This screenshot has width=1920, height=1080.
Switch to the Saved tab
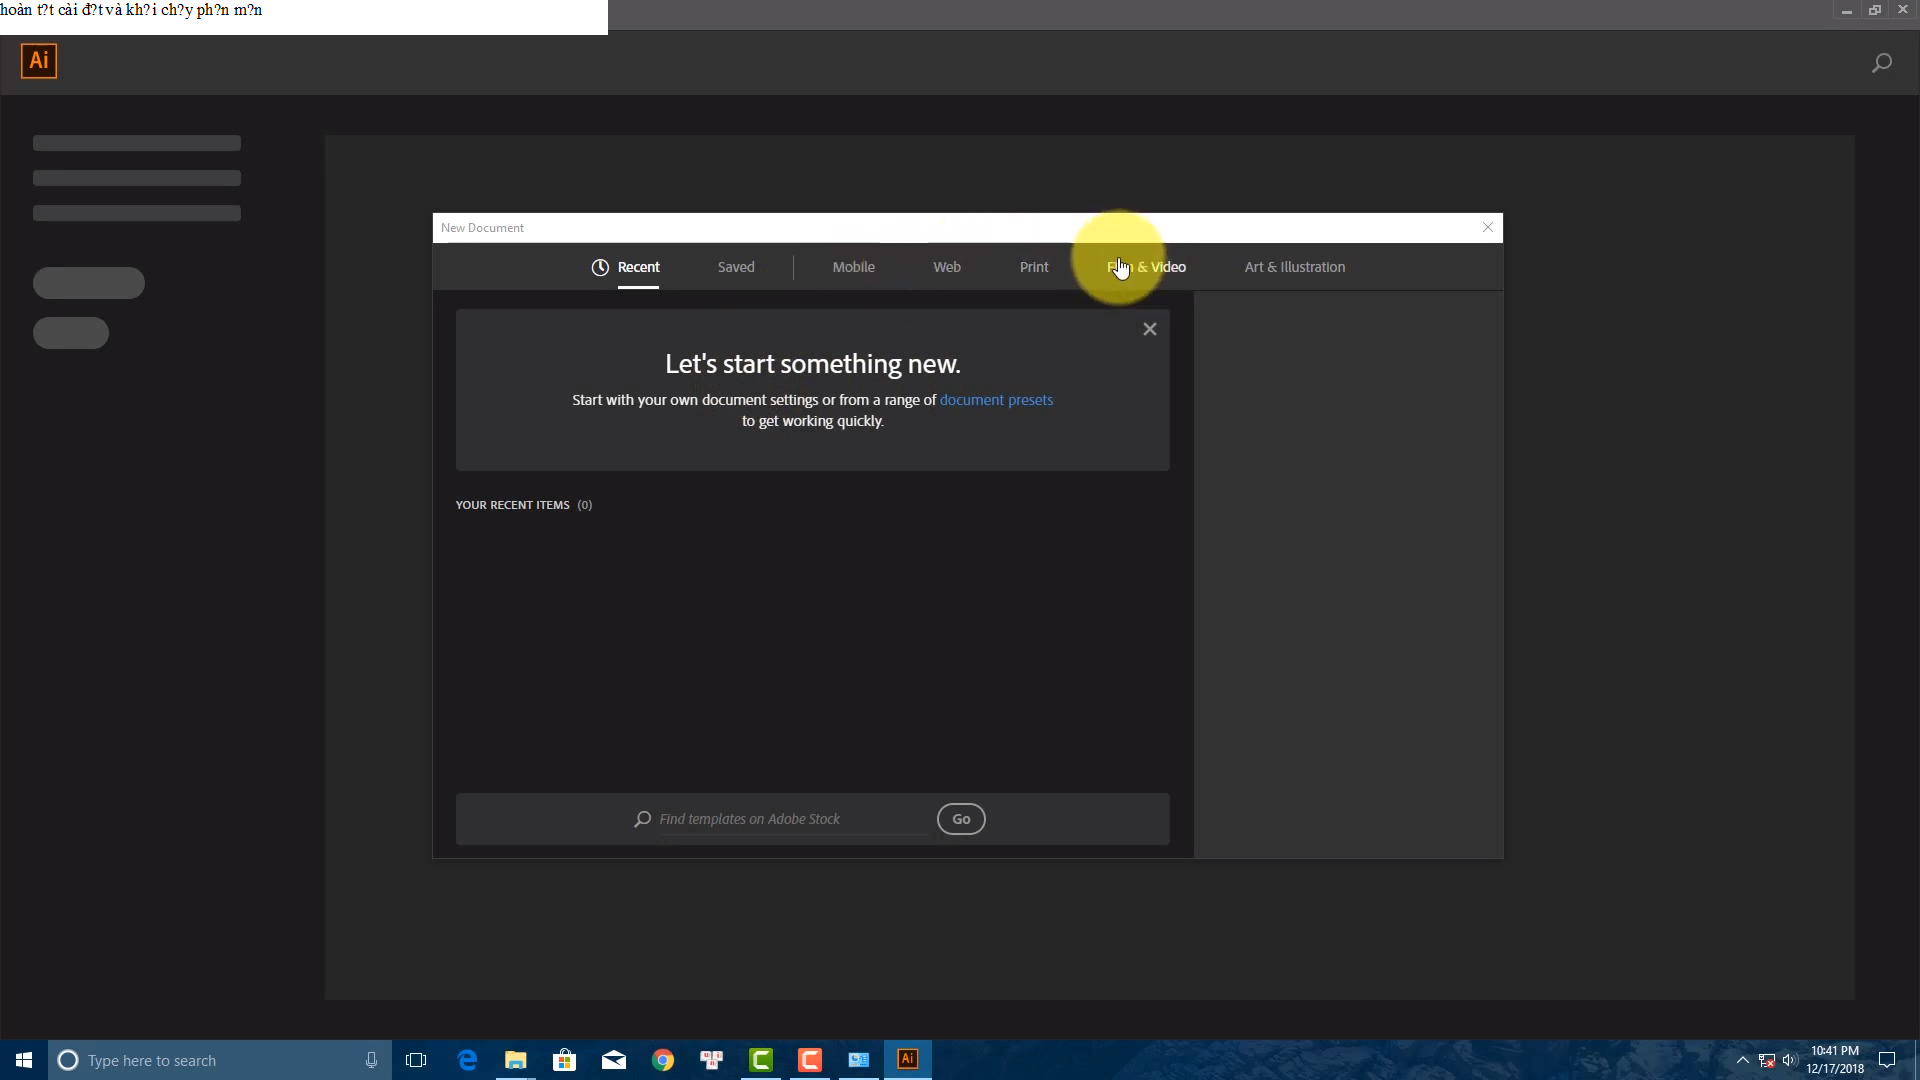(x=735, y=267)
